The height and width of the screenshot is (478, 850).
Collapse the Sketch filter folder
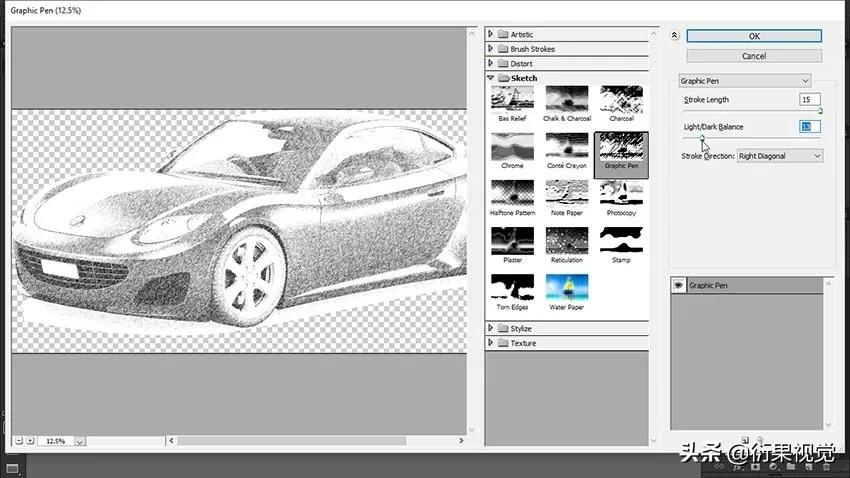click(491, 78)
